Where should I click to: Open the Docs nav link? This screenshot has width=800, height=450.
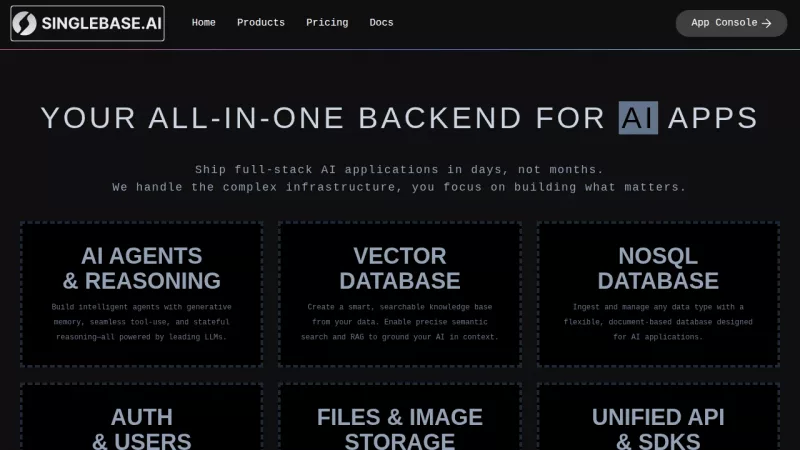click(x=381, y=22)
